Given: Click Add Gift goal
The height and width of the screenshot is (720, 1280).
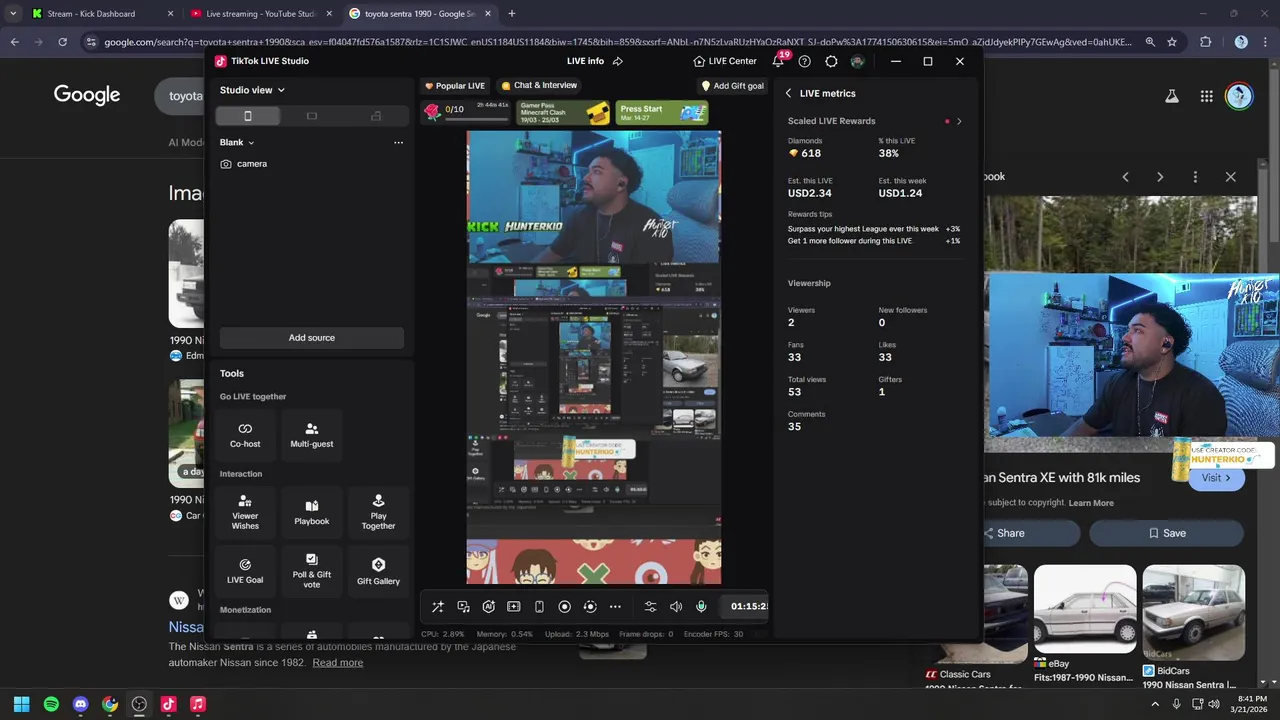Looking at the screenshot, I should [733, 86].
